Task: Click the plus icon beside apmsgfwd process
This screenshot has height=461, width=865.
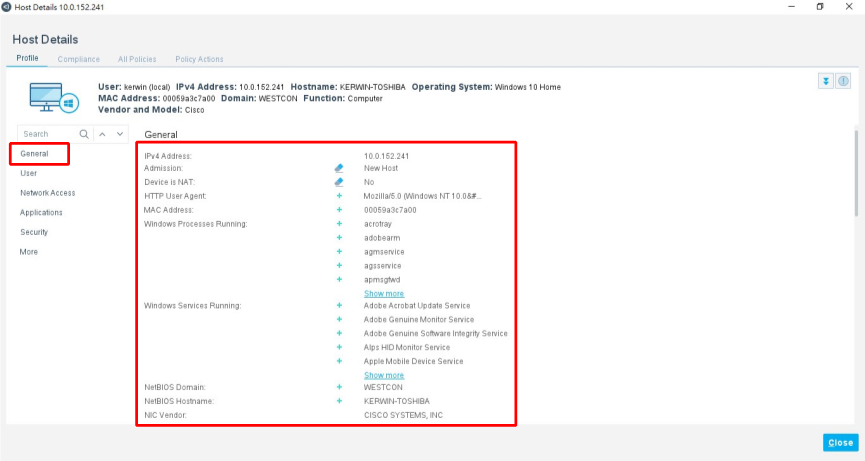Action: (339, 279)
